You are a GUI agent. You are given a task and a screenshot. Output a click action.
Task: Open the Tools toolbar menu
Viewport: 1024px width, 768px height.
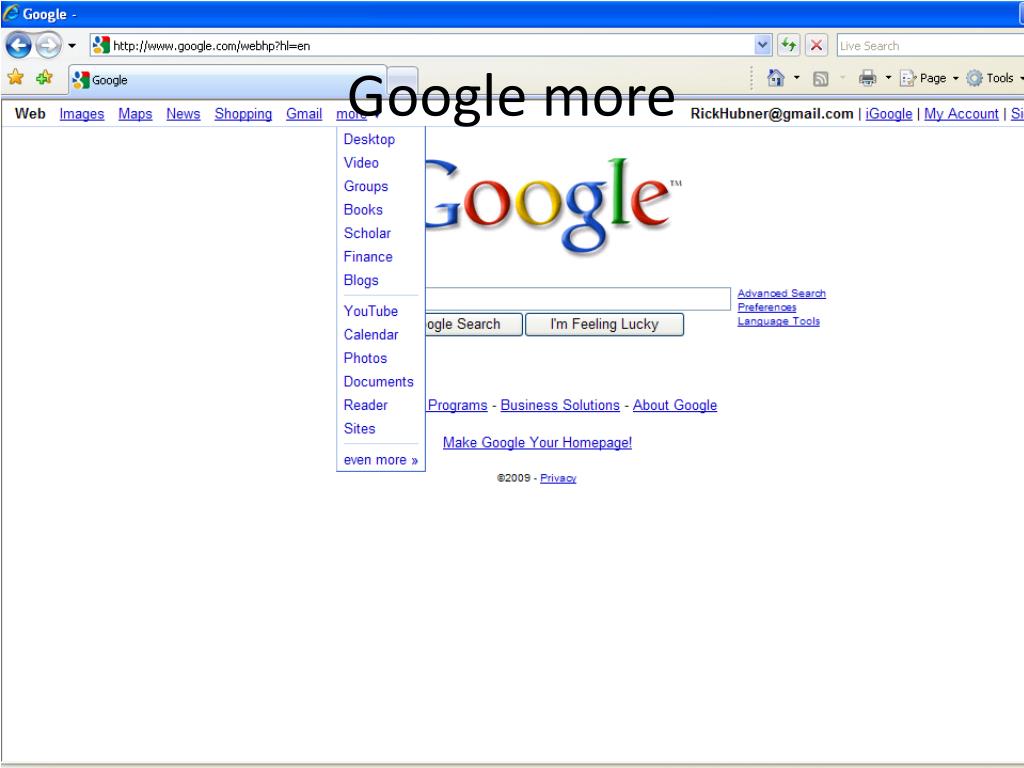pyautogui.click(x=994, y=78)
